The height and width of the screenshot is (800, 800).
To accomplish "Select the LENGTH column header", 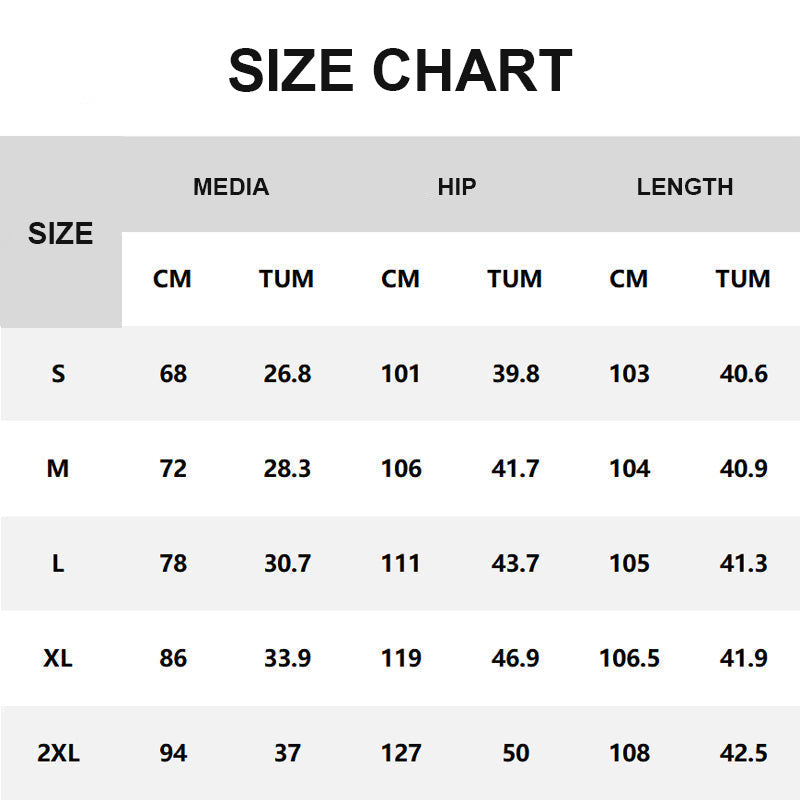I will [x=685, y=187].
